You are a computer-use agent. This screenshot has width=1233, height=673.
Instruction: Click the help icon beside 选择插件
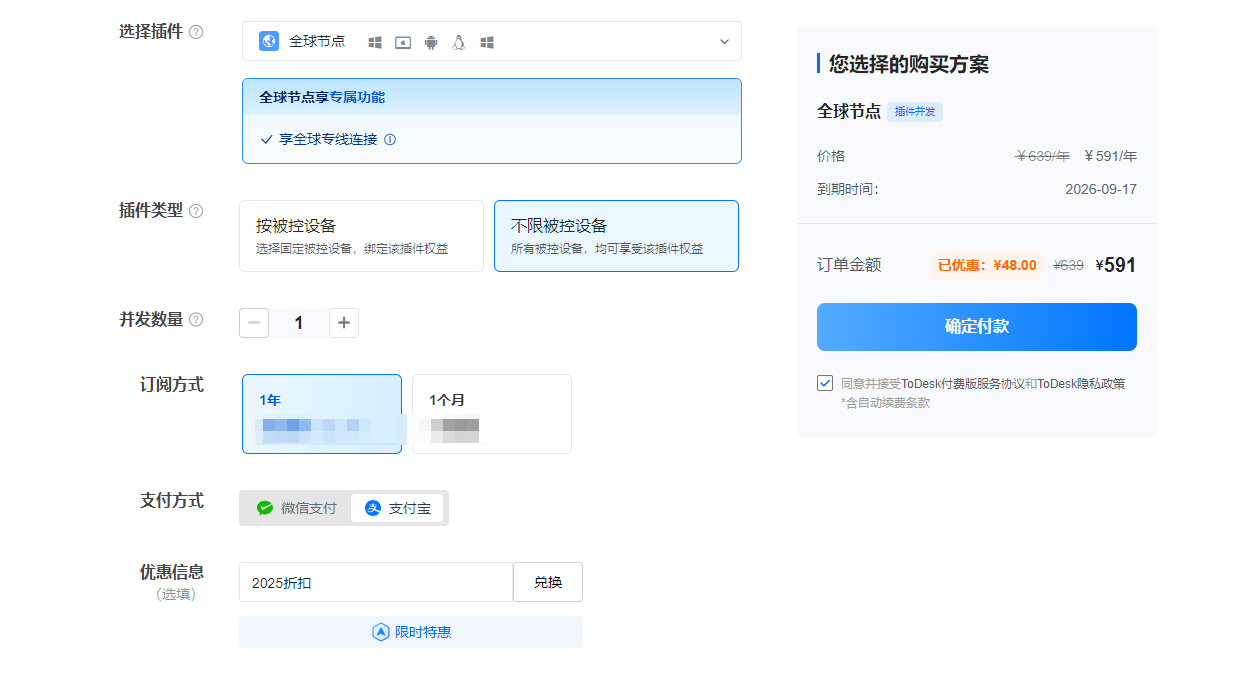(x=196, y=32)
